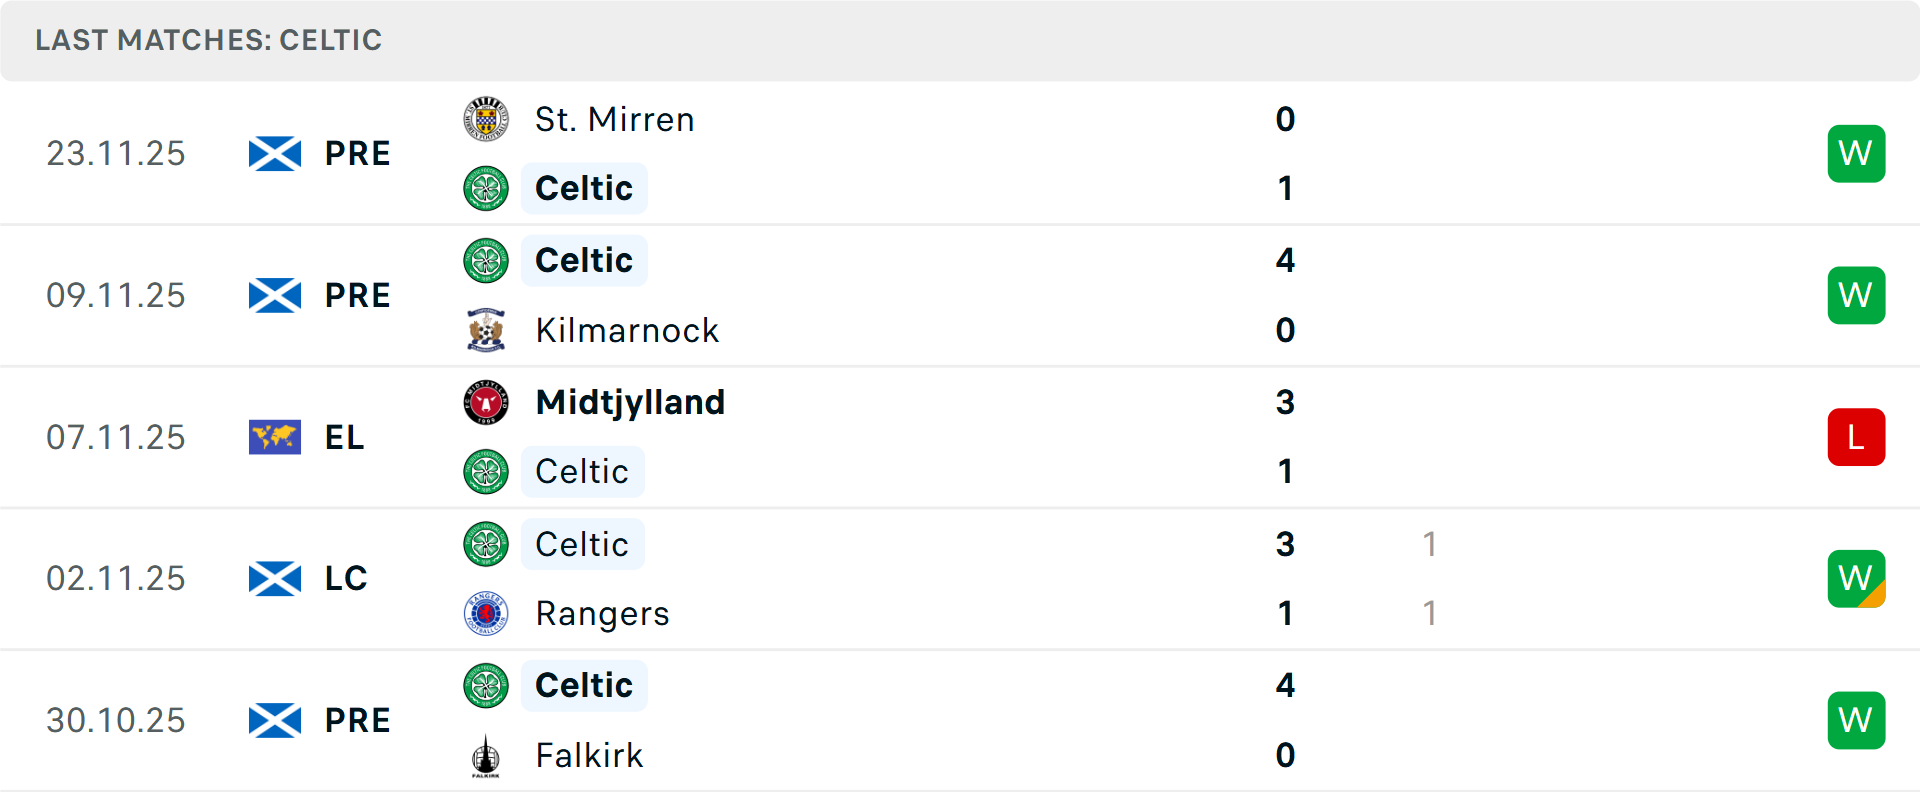The image size is (1920, 792).
Task: Expand the EL competition label
Action: [344, 437]
